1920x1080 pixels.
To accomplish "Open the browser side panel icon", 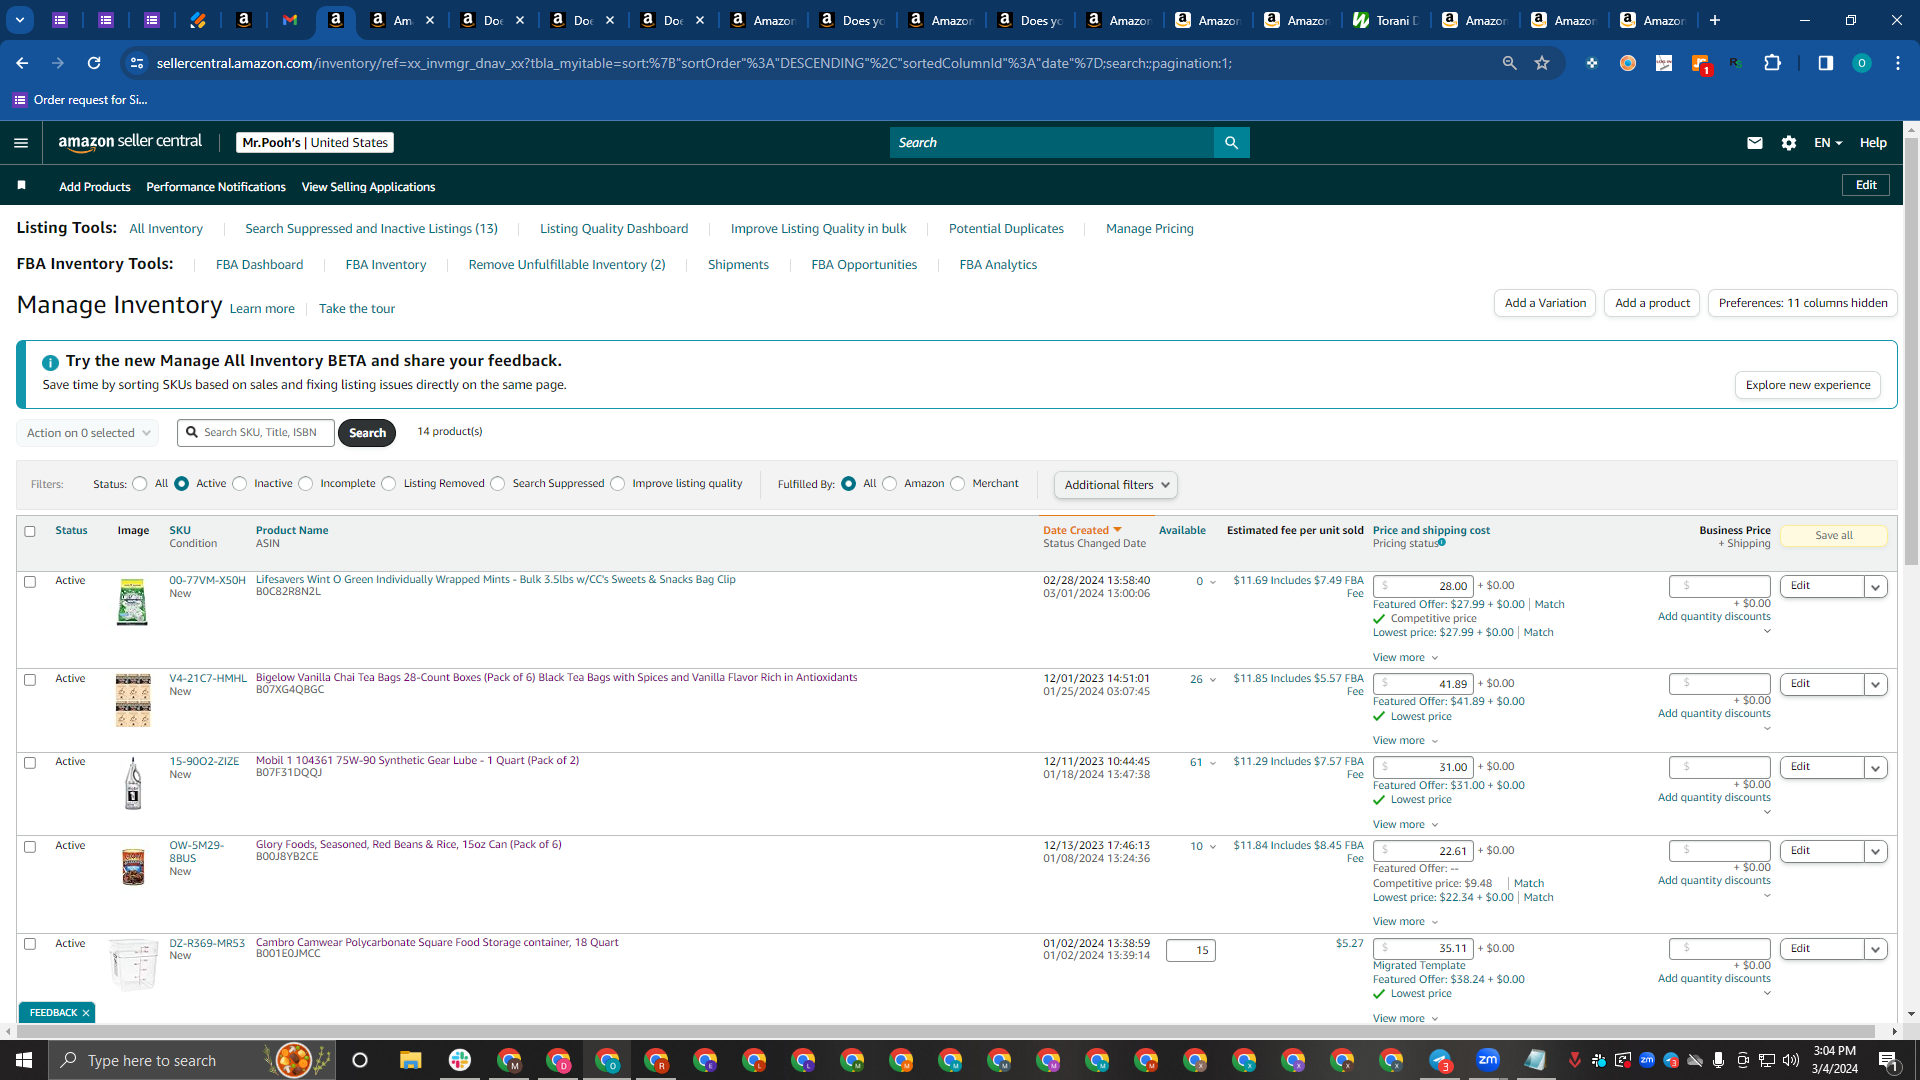I will coord(1825,63).
